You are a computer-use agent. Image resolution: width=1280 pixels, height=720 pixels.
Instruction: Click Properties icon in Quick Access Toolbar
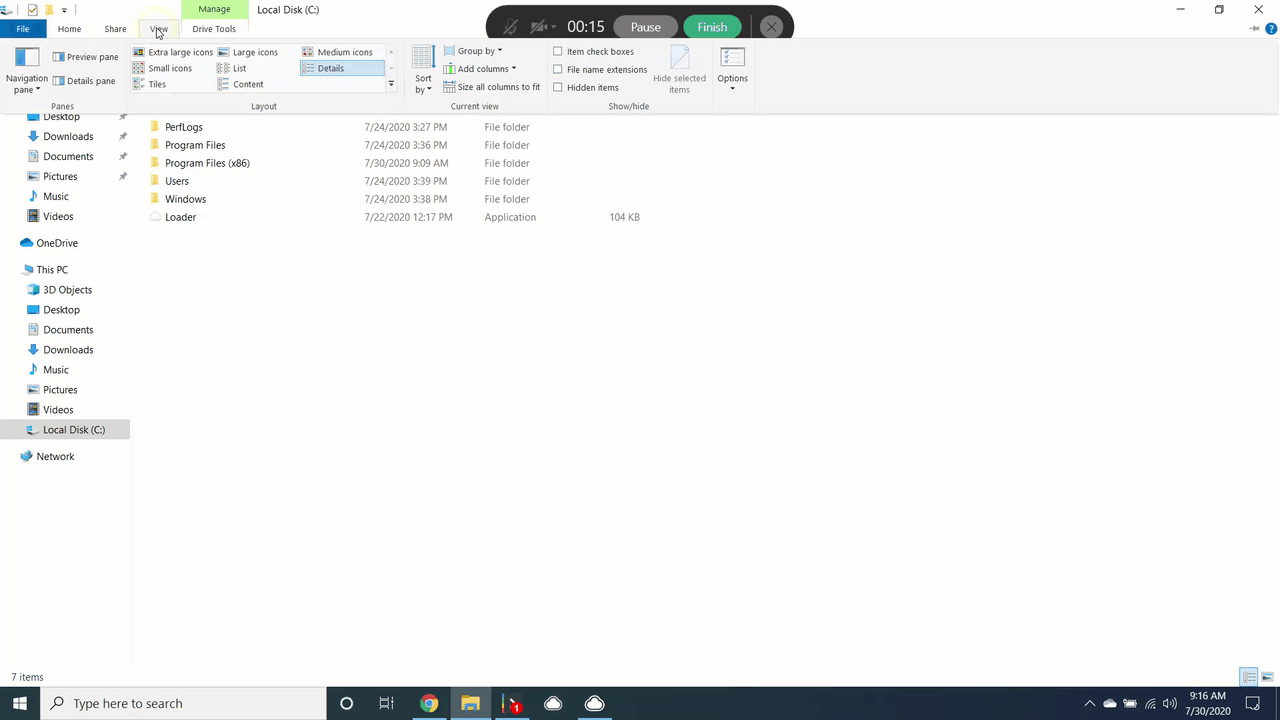click(32, 10)
